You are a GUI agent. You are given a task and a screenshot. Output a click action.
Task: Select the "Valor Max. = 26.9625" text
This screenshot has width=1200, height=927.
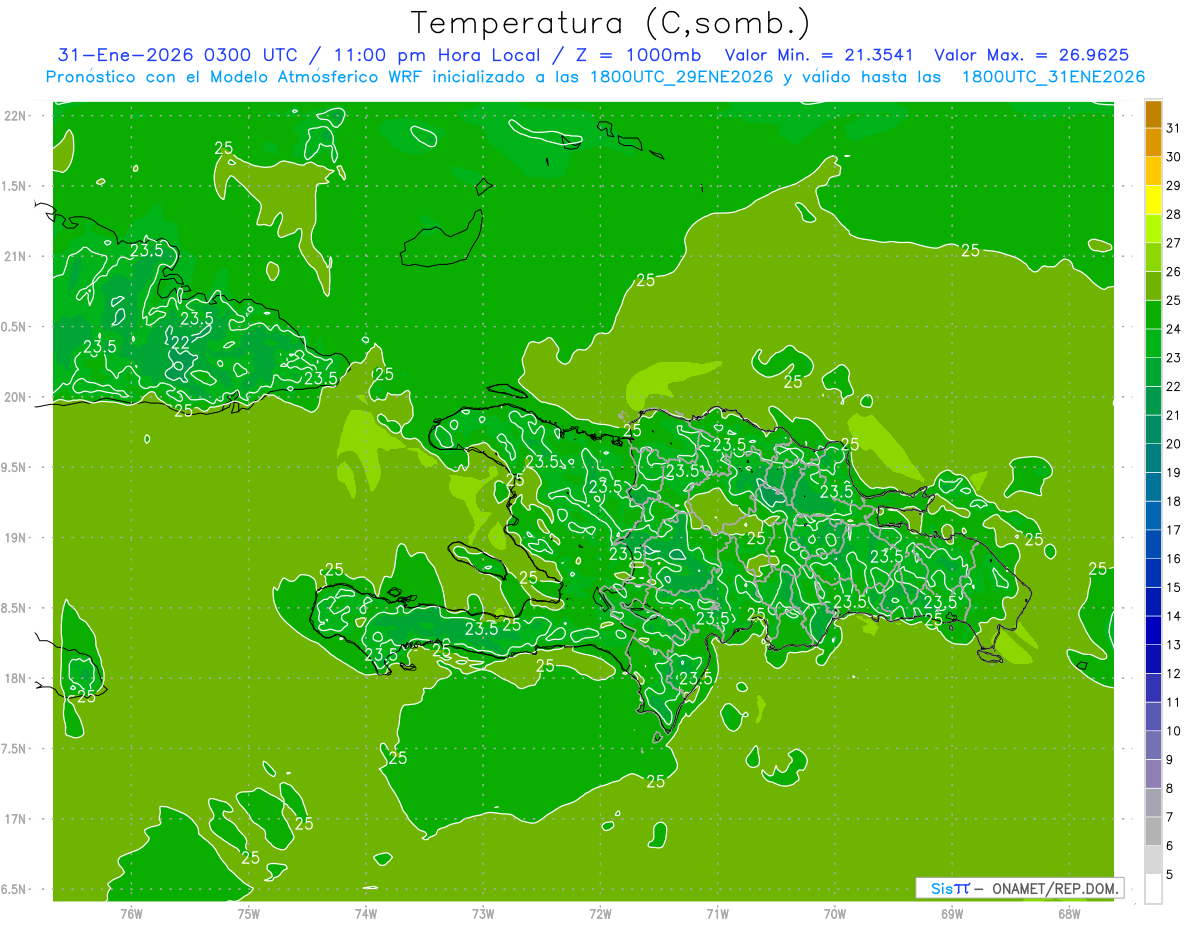coord(1031,55)
